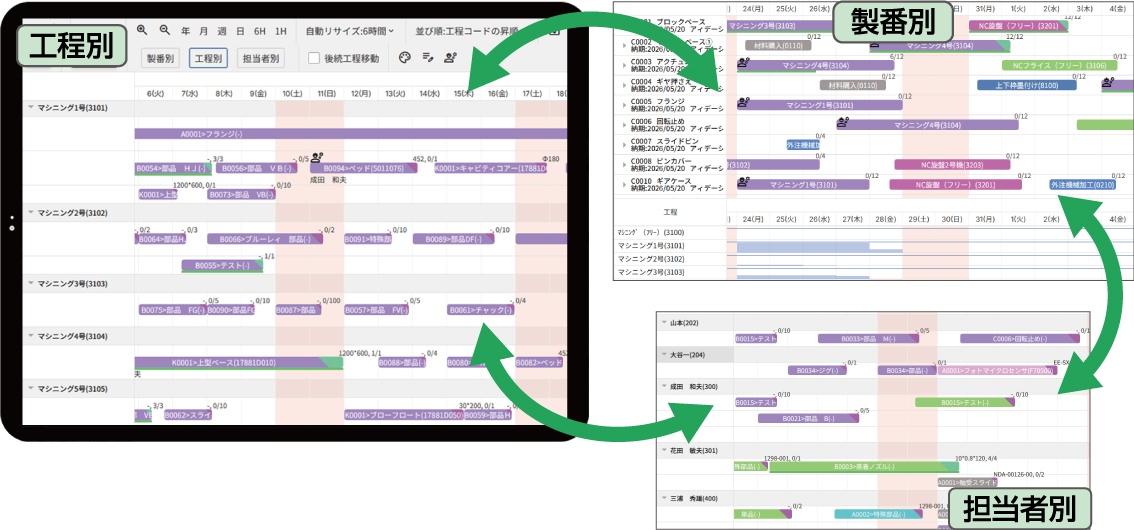Select the K0001>キャビティコアー task bar
The image size is (1134, 530).
pos(490,168)
